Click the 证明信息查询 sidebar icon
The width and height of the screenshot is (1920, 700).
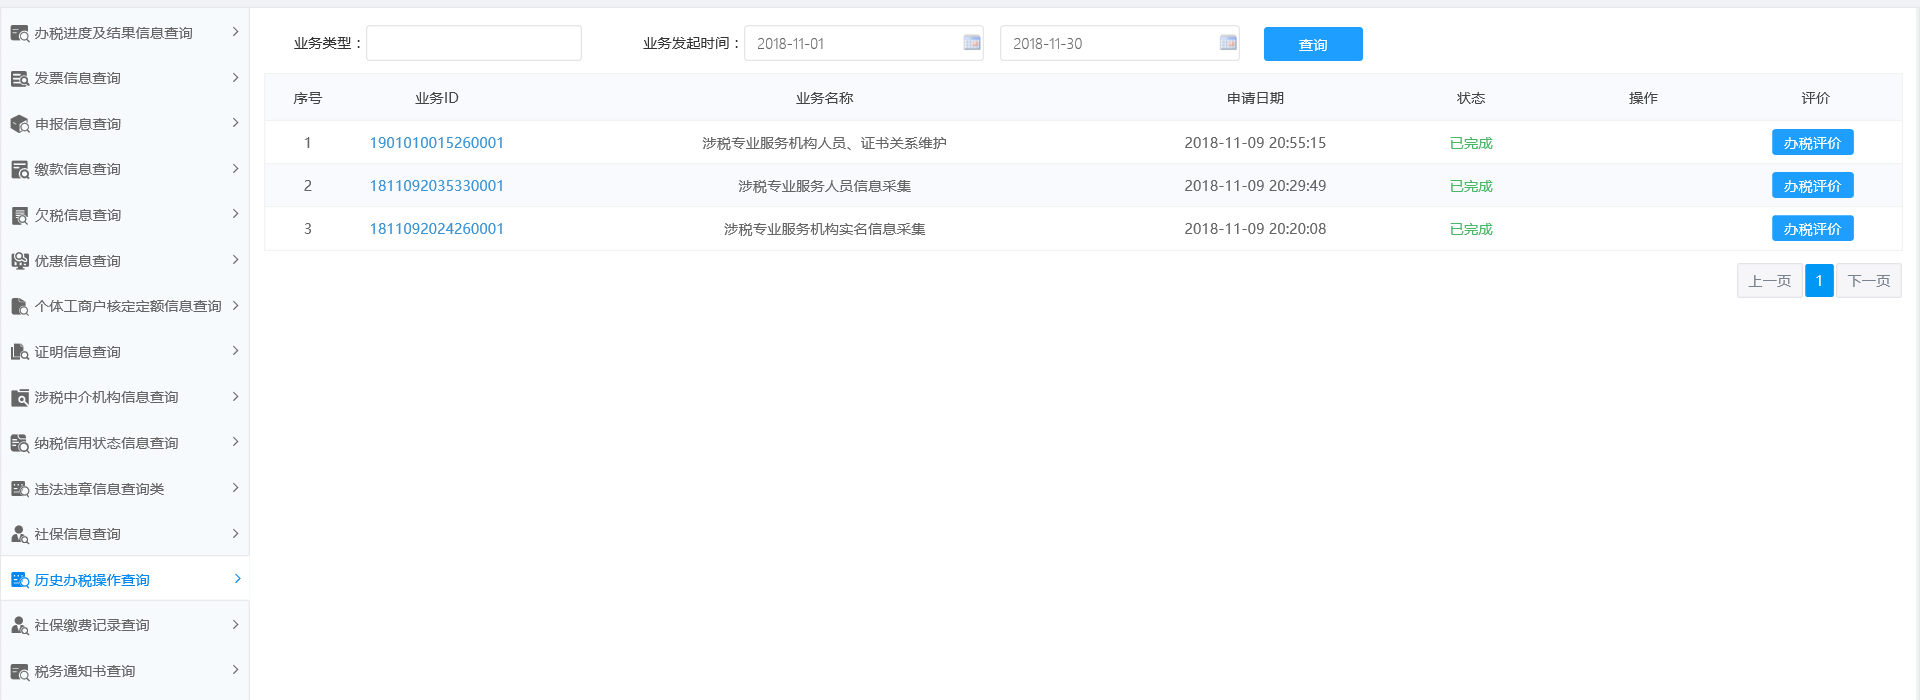[x=19, y=352]
